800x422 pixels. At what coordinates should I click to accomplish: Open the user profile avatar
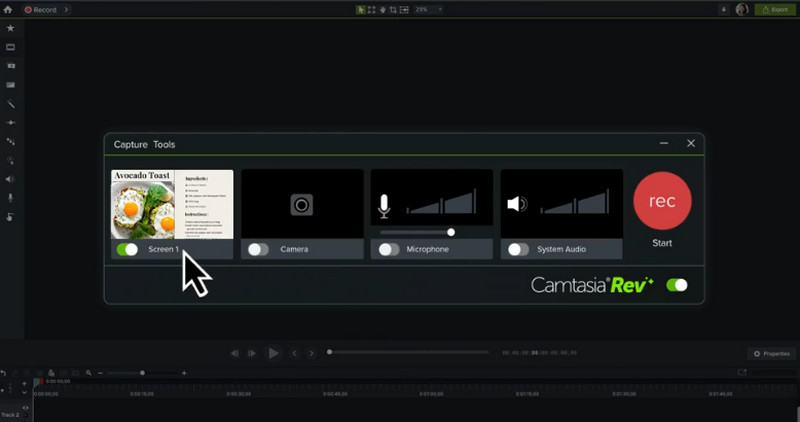(x=742, y=9)
